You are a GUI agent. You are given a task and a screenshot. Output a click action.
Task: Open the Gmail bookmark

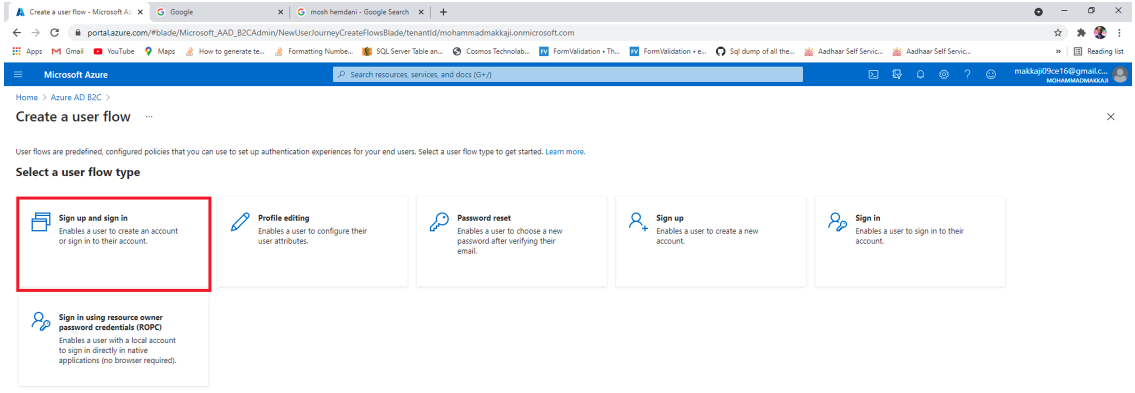tap(67, 51)
